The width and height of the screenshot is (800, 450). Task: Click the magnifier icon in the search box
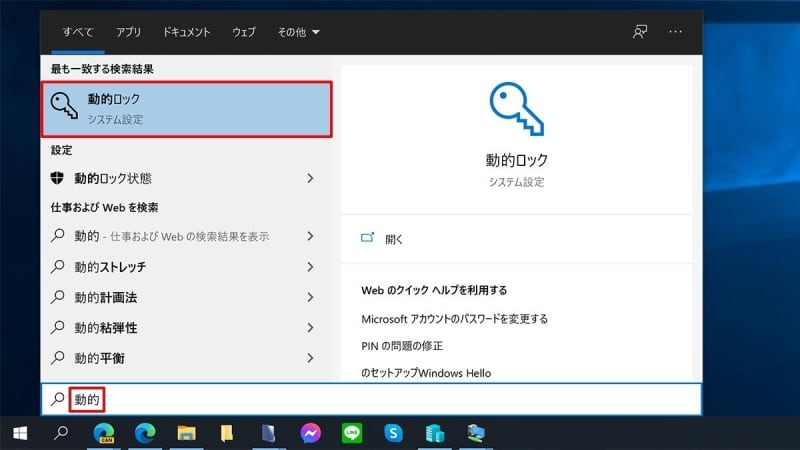point(58,398)
